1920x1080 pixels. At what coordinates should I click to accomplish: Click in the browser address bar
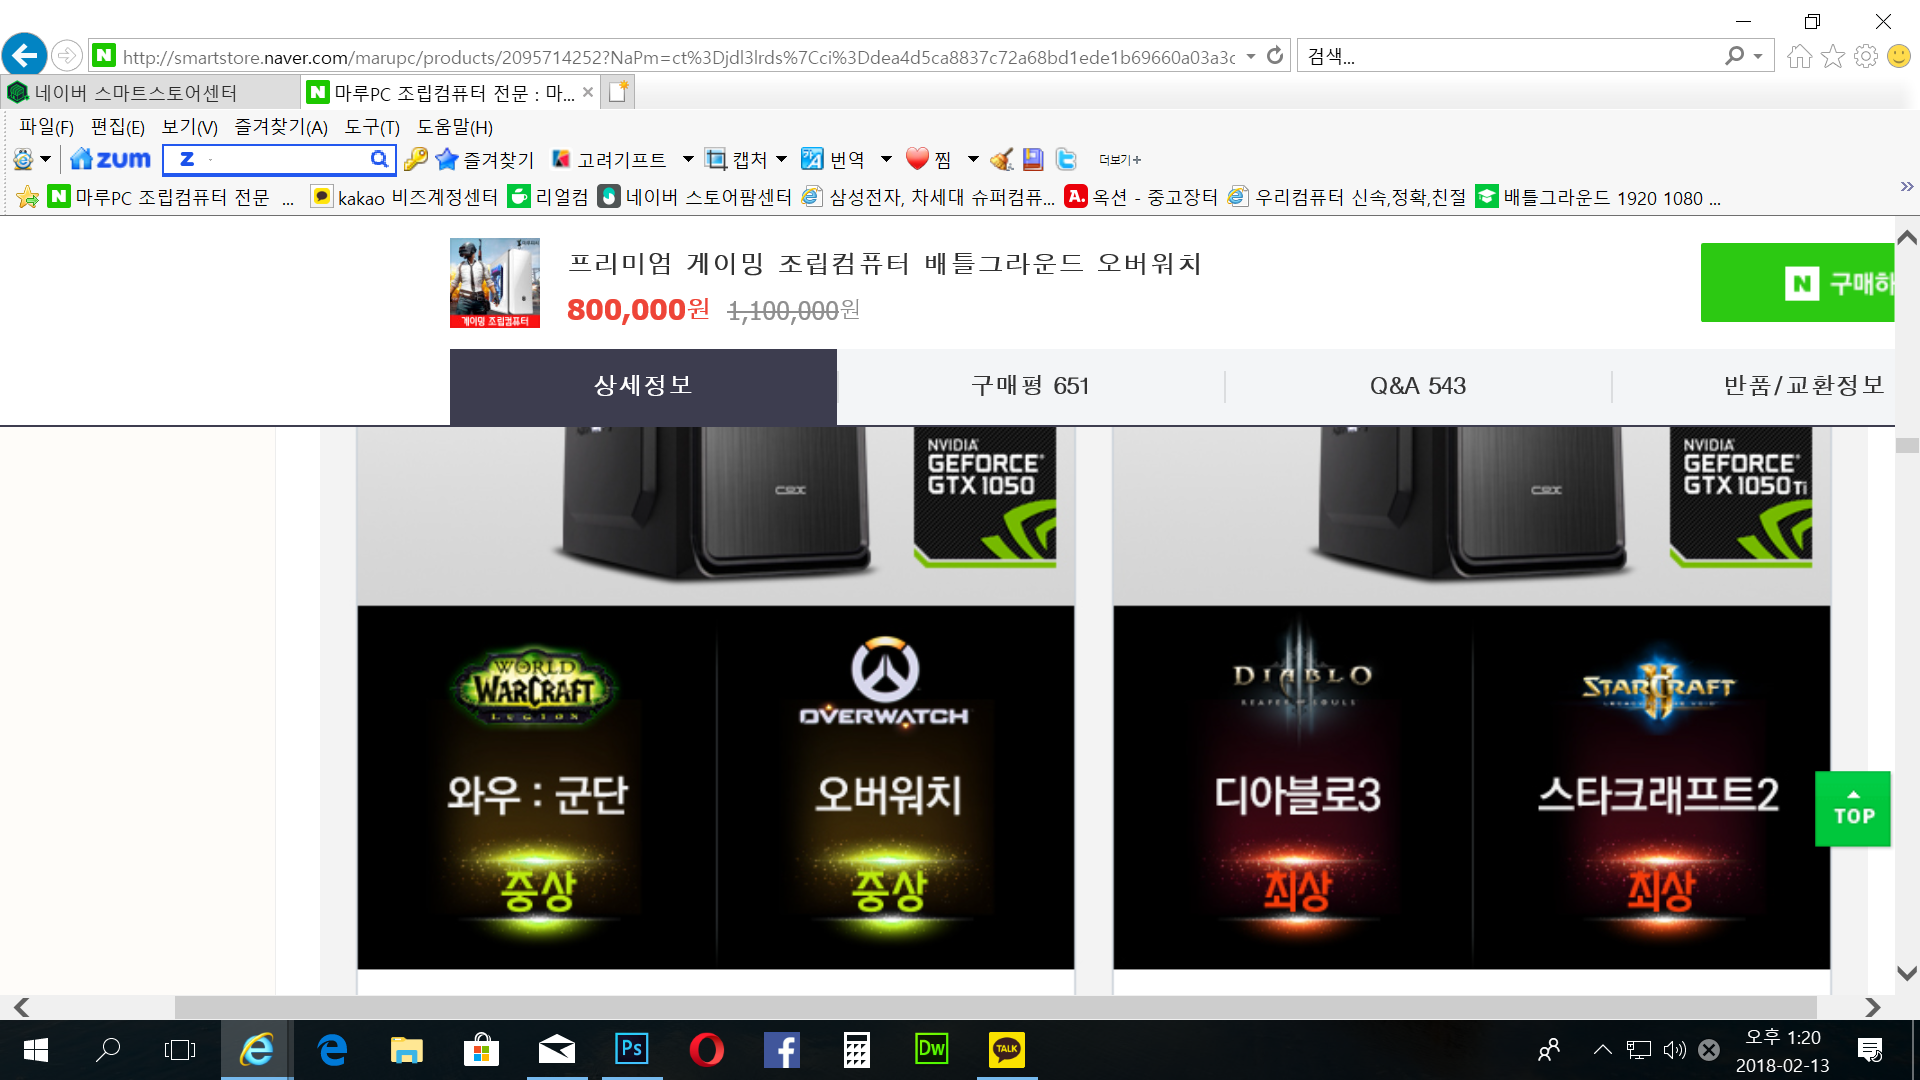coord(678,57)
